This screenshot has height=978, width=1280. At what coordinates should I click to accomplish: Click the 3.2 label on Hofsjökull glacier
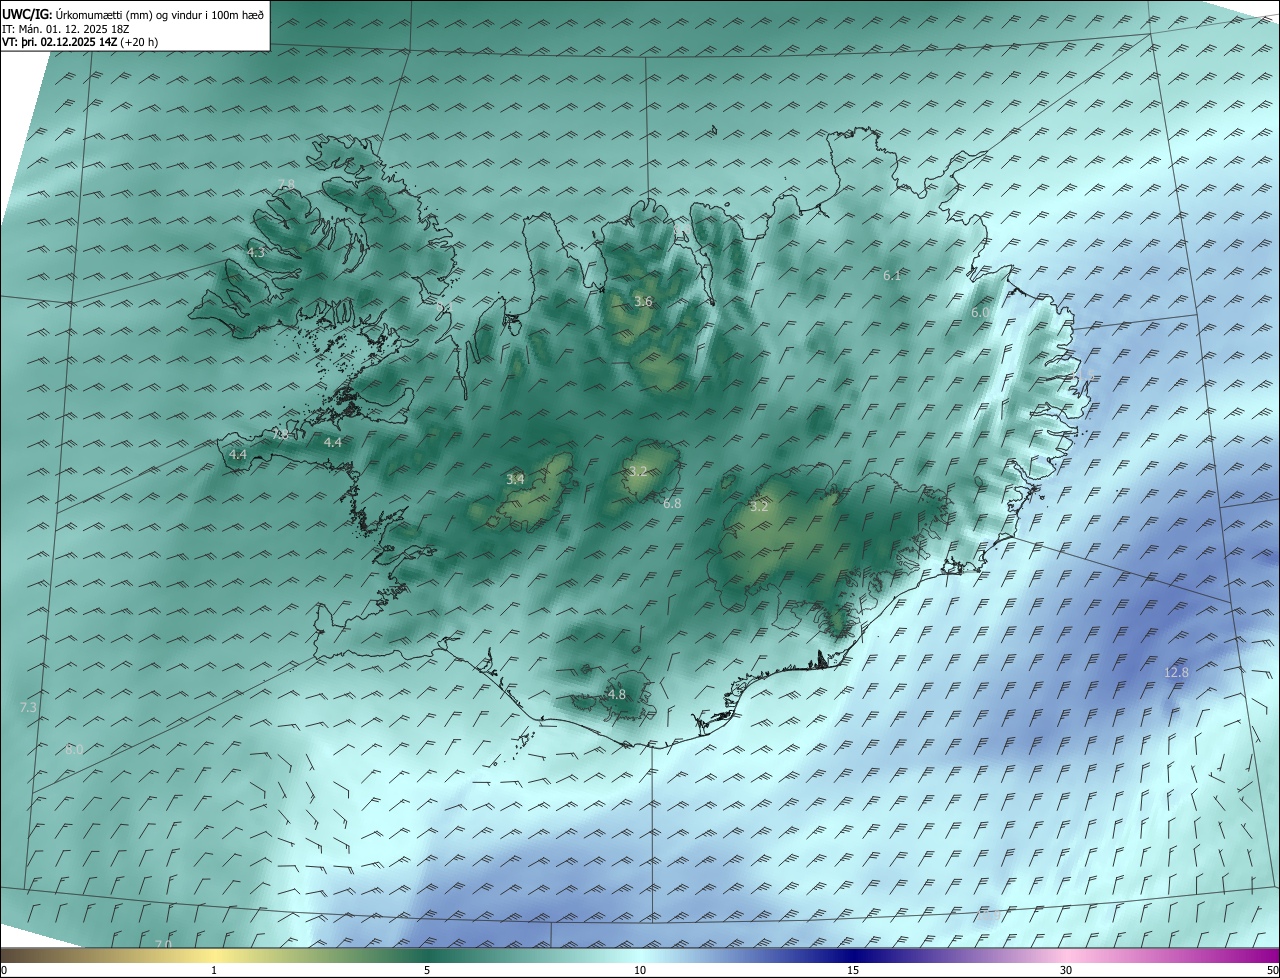coord(638,471)
